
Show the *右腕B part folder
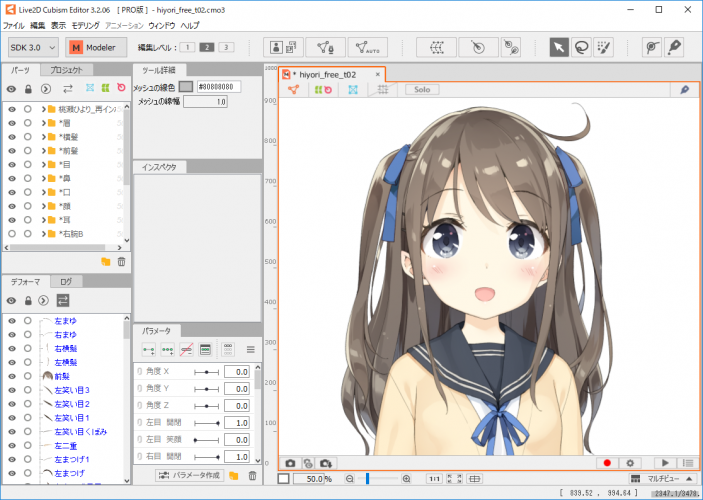12,234
